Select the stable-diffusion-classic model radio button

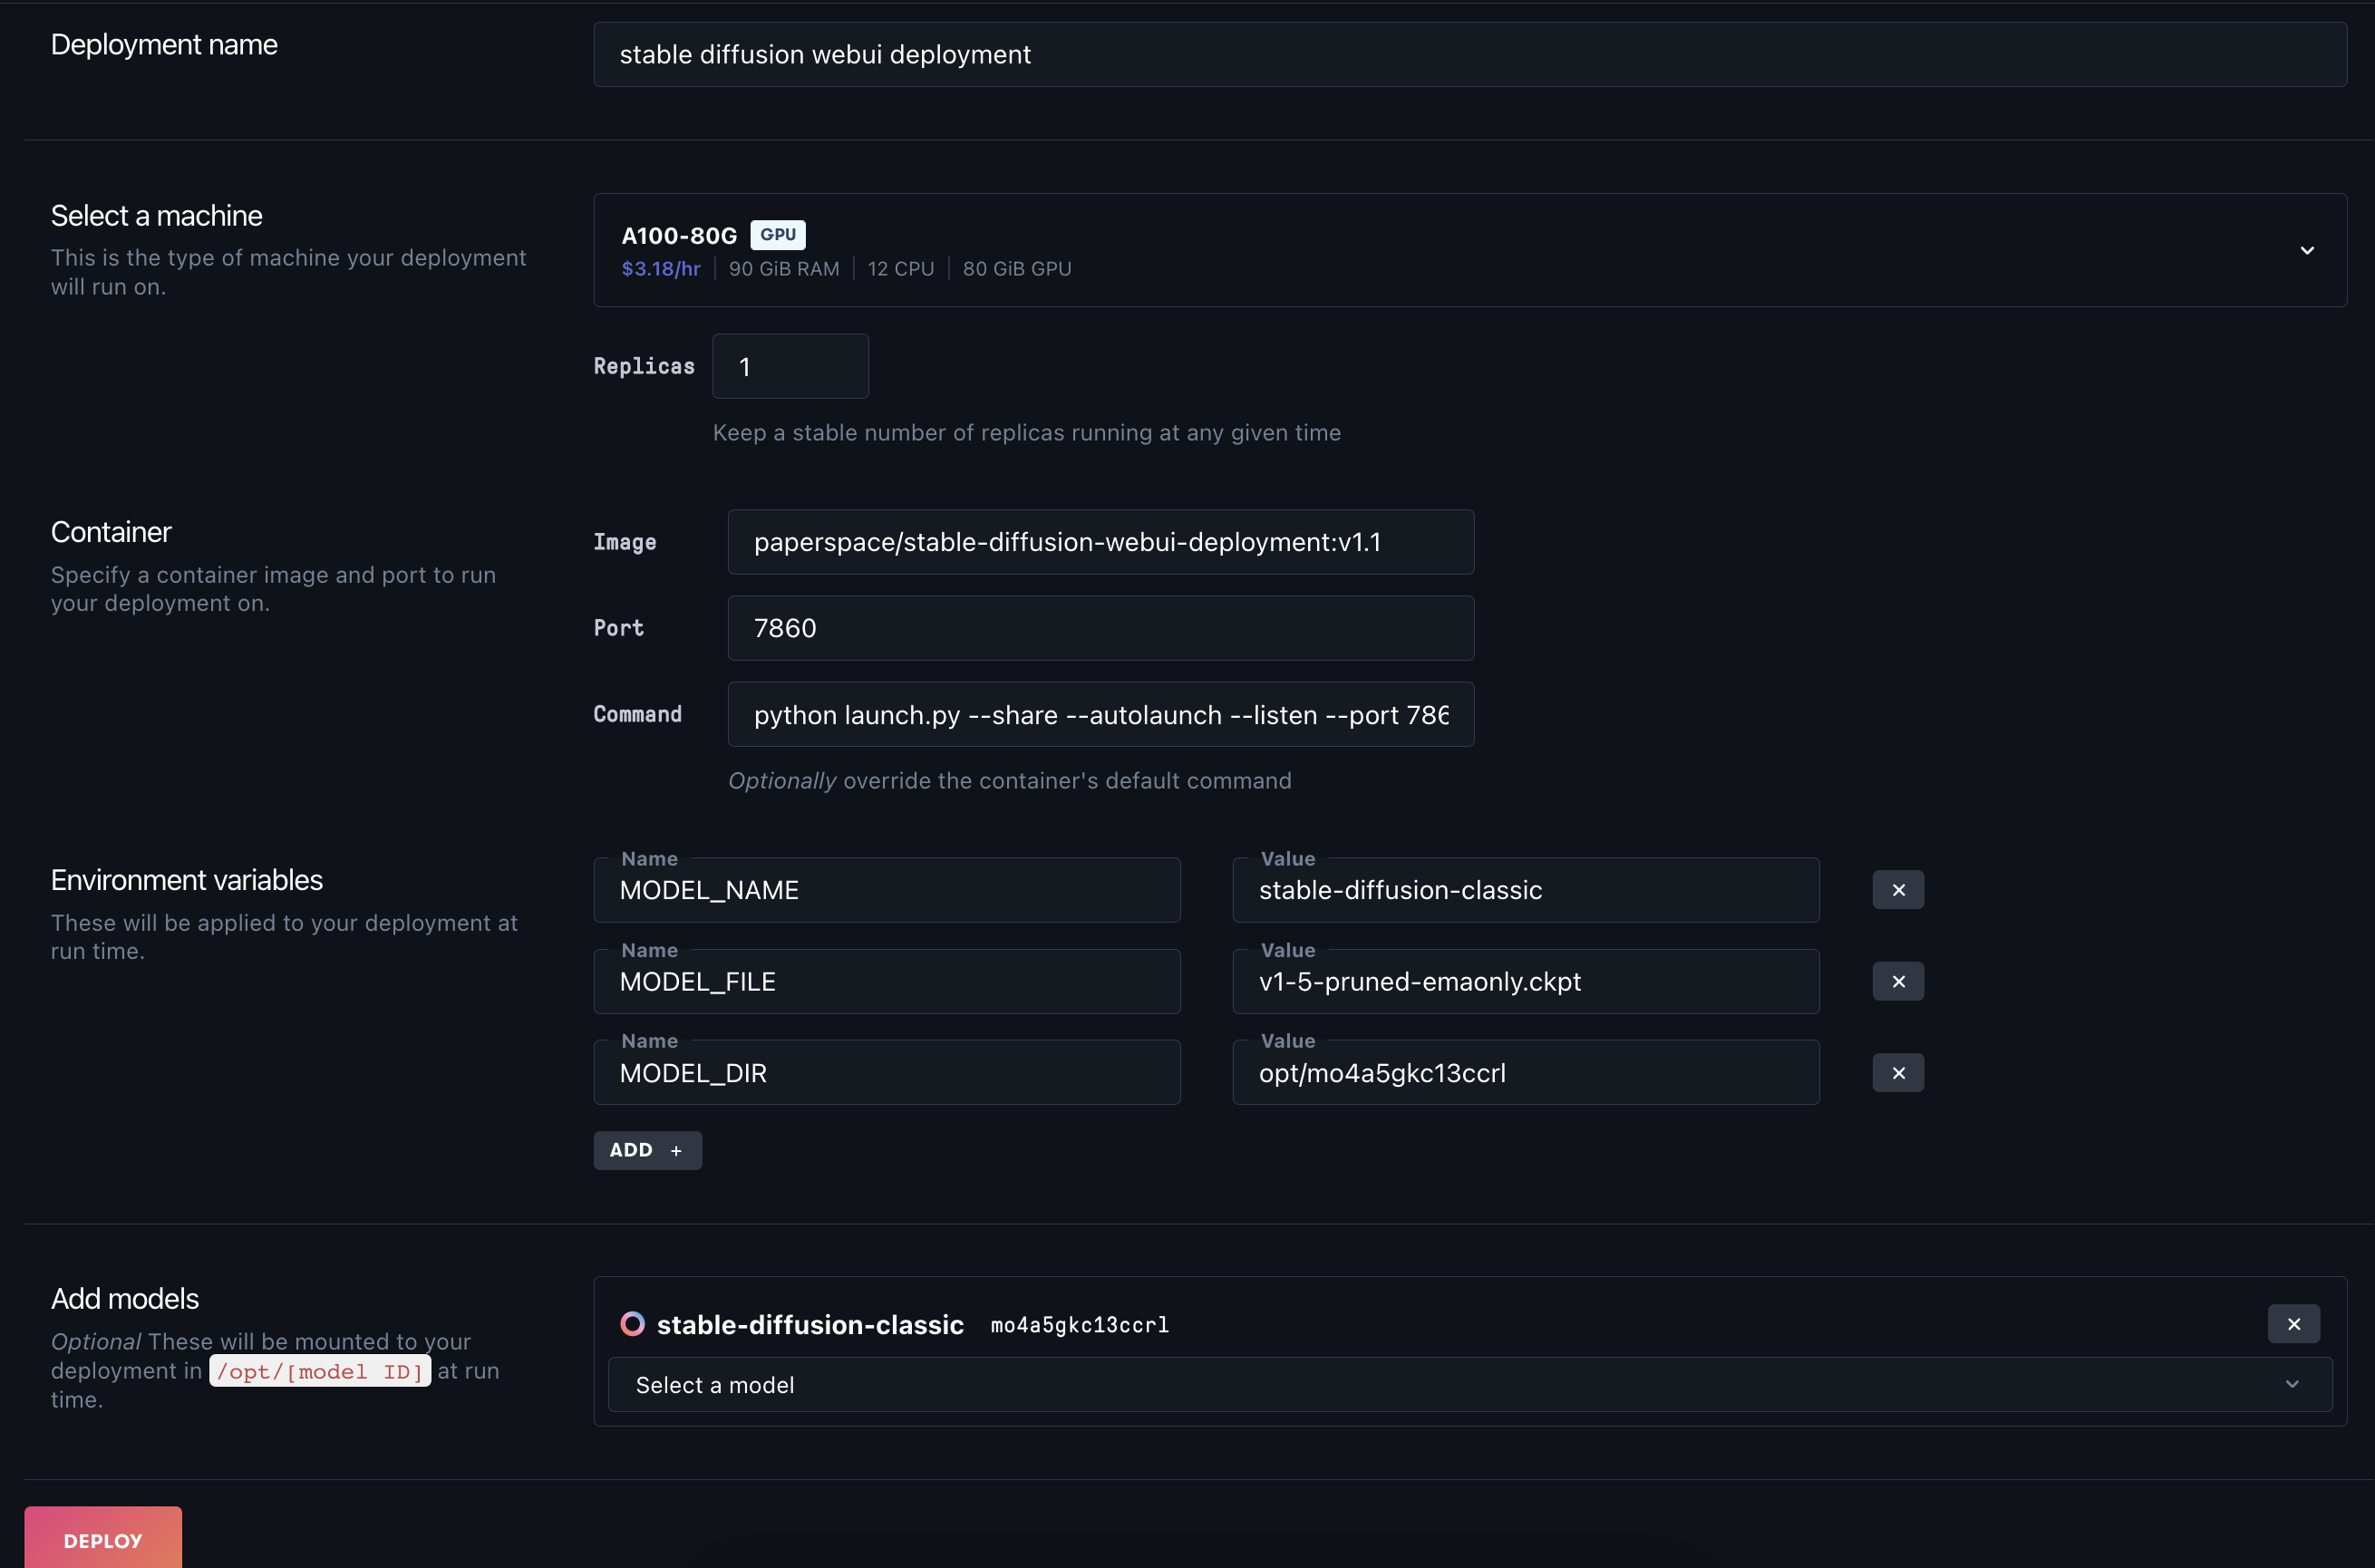click(x=632, y=1323)
